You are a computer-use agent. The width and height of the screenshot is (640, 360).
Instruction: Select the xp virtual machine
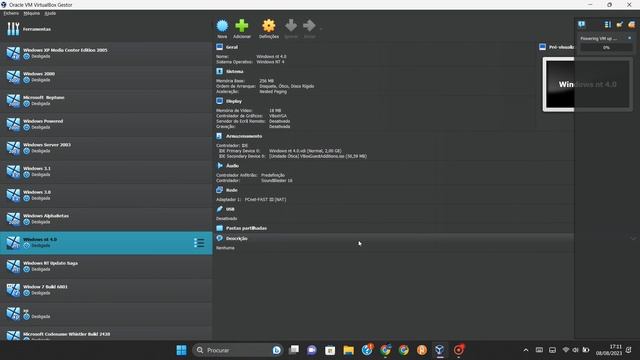pos(106,313)
